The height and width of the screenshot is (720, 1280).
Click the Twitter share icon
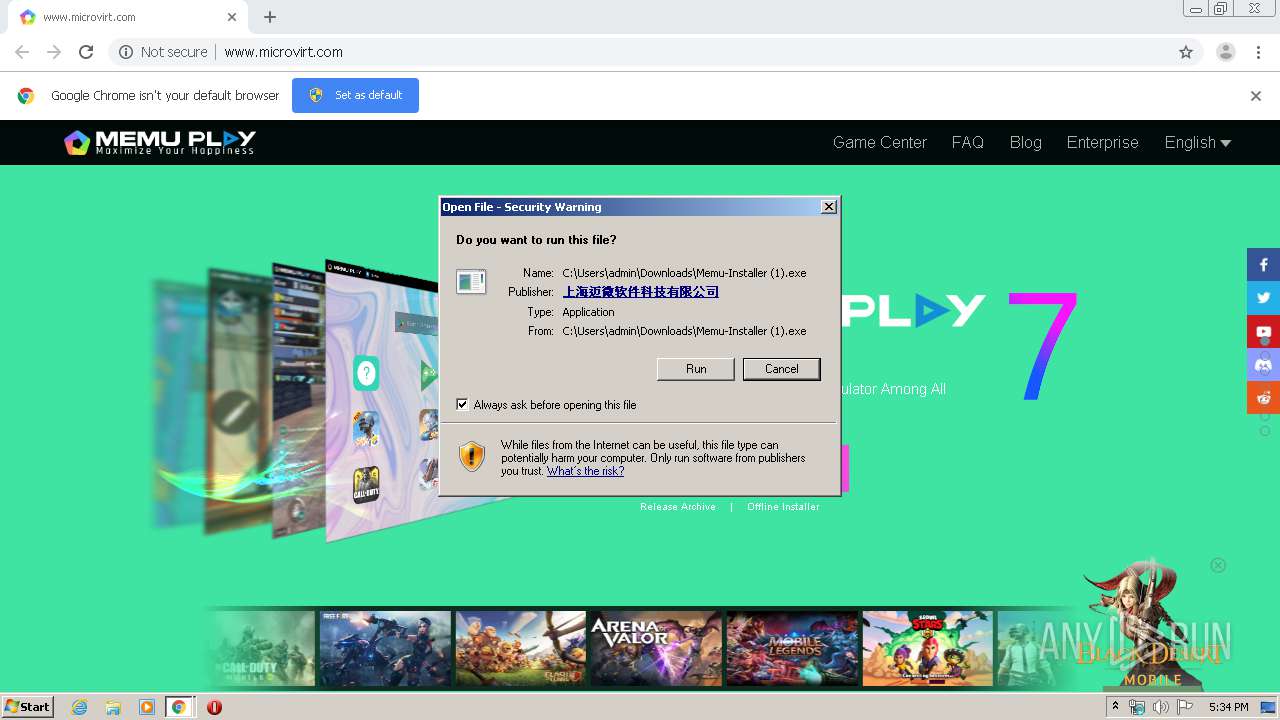(1263, 298)
